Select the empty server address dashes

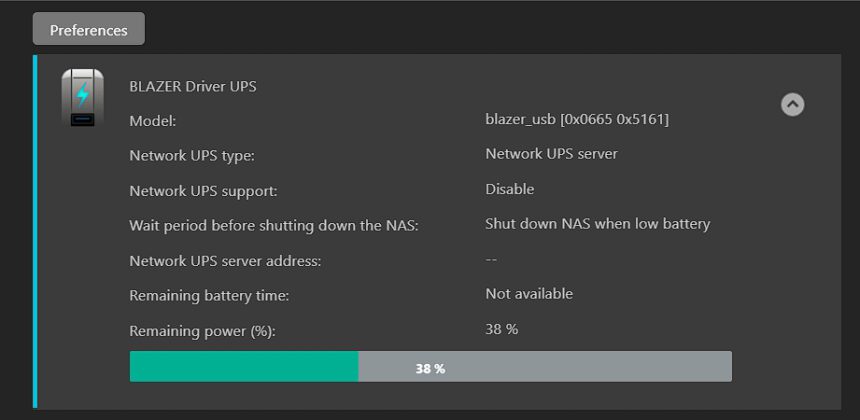pos(491,259)
